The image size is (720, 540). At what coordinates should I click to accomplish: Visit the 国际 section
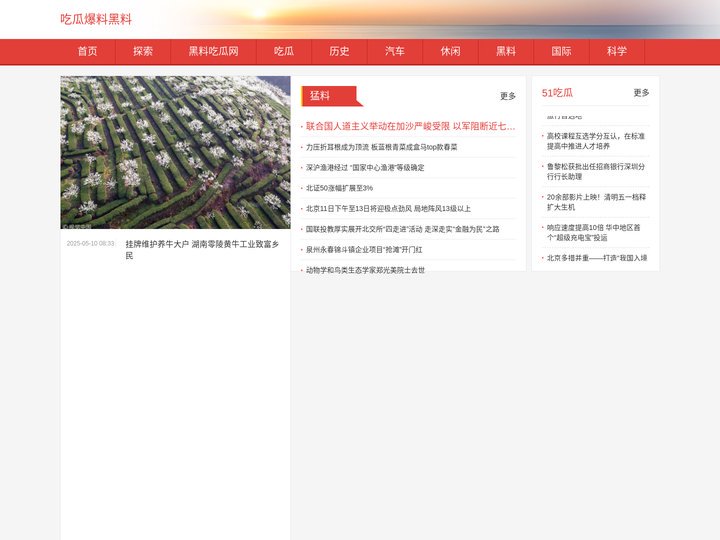pyautogui.click(x=562, y=51)
